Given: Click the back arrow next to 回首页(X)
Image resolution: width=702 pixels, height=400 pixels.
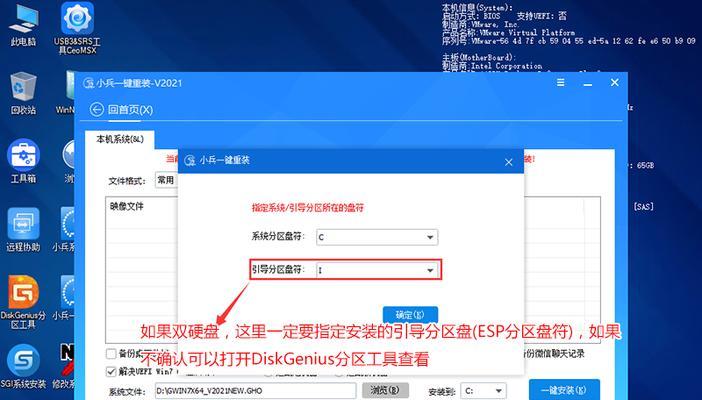Looking at the screenshot, I should point(96,109).
